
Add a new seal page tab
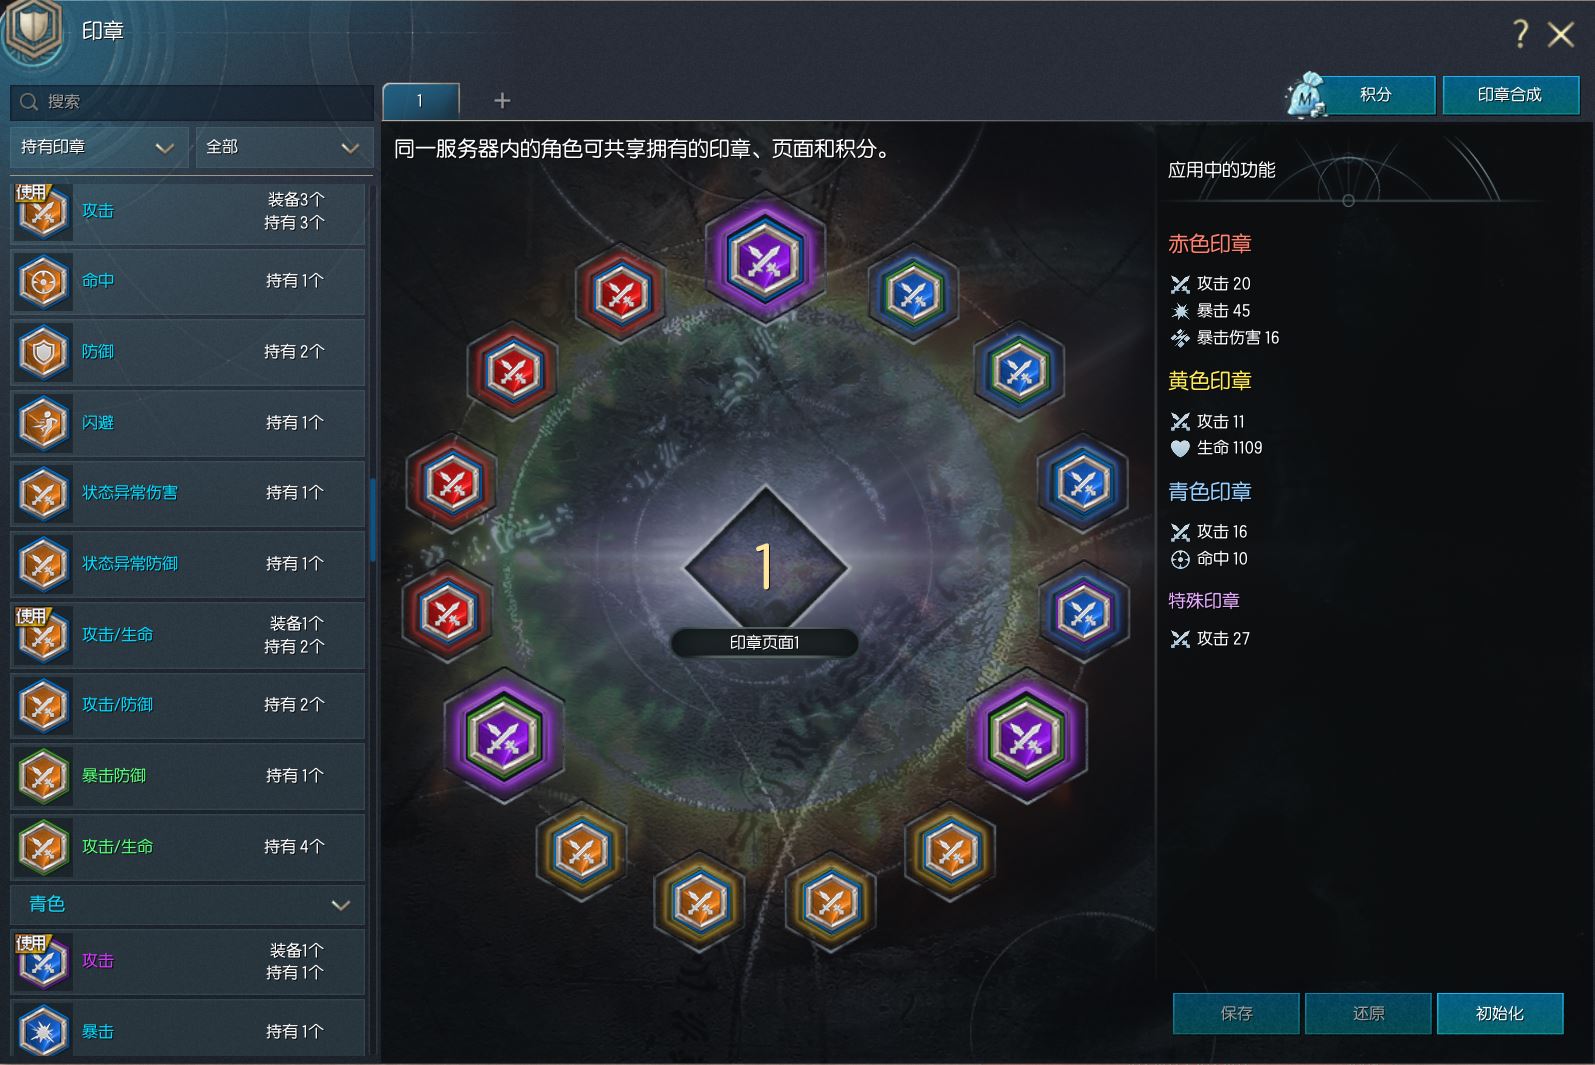tap(502, 100)
